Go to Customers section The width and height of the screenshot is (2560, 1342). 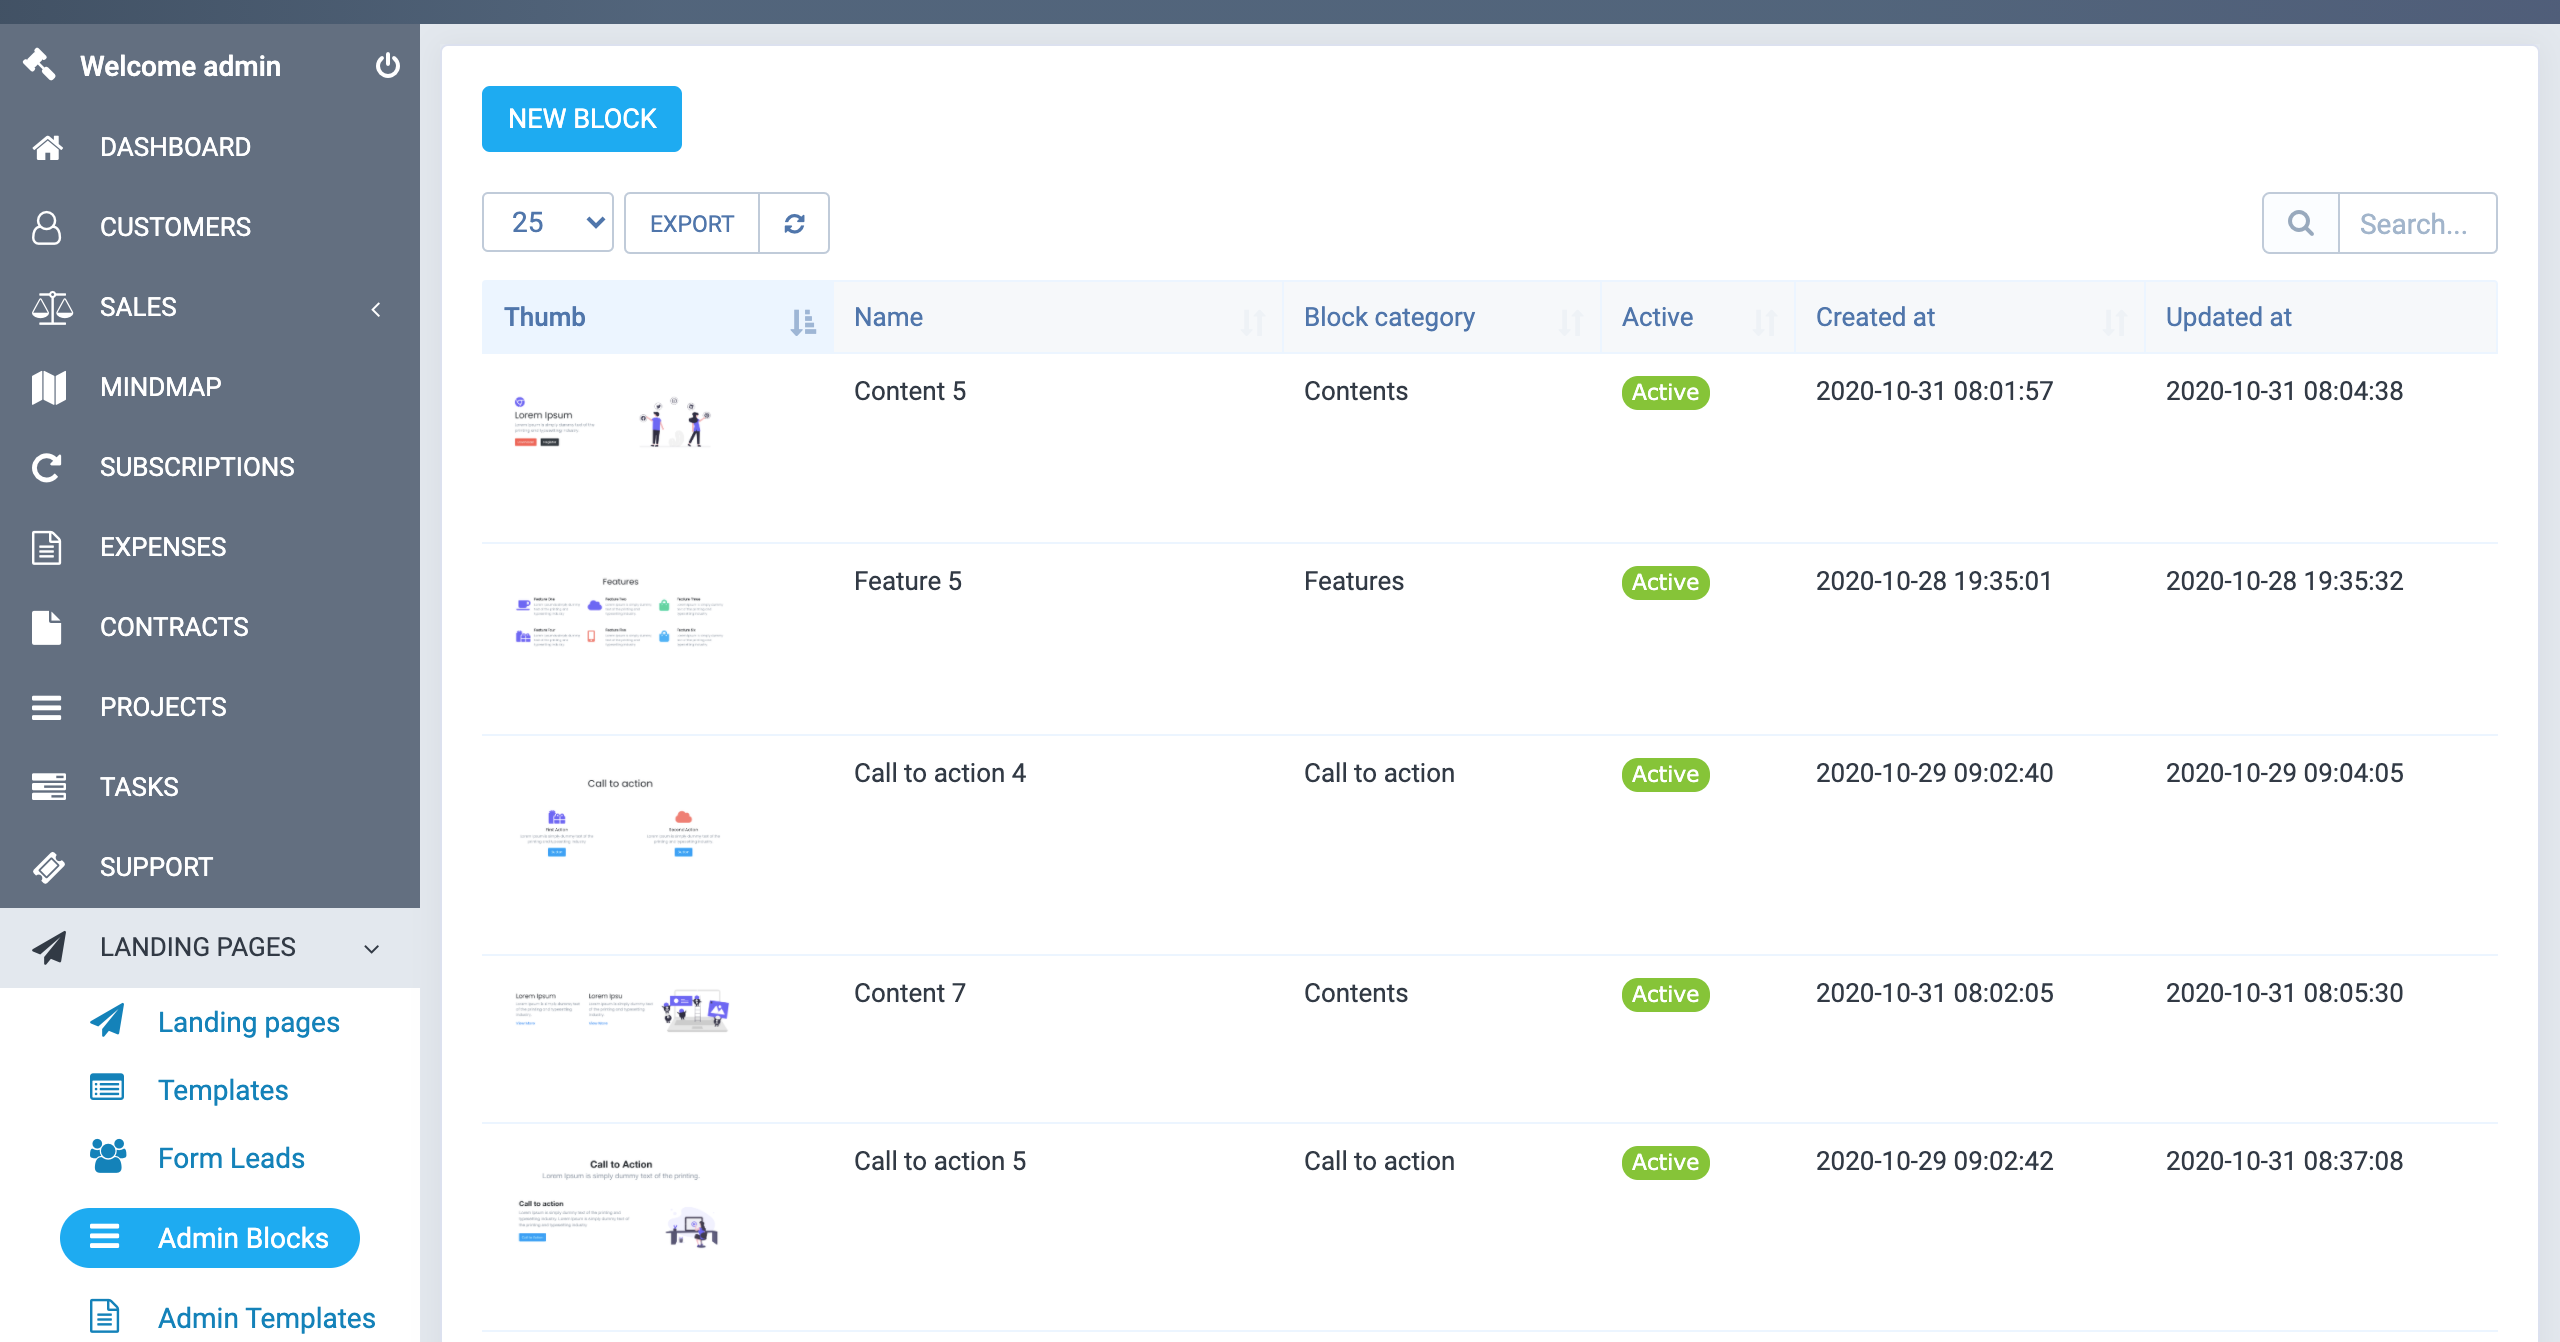coord(175,227)
